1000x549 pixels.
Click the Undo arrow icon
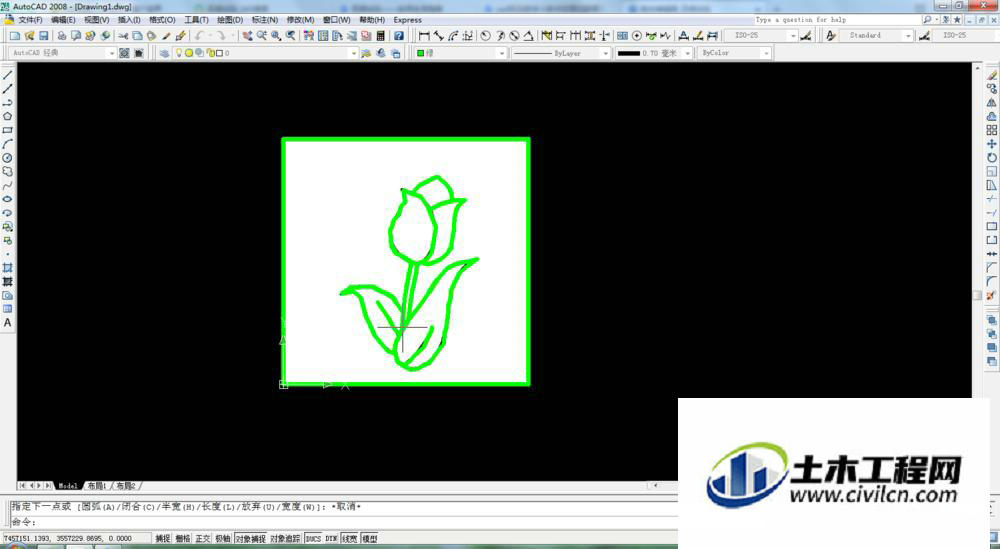(200, 36)
